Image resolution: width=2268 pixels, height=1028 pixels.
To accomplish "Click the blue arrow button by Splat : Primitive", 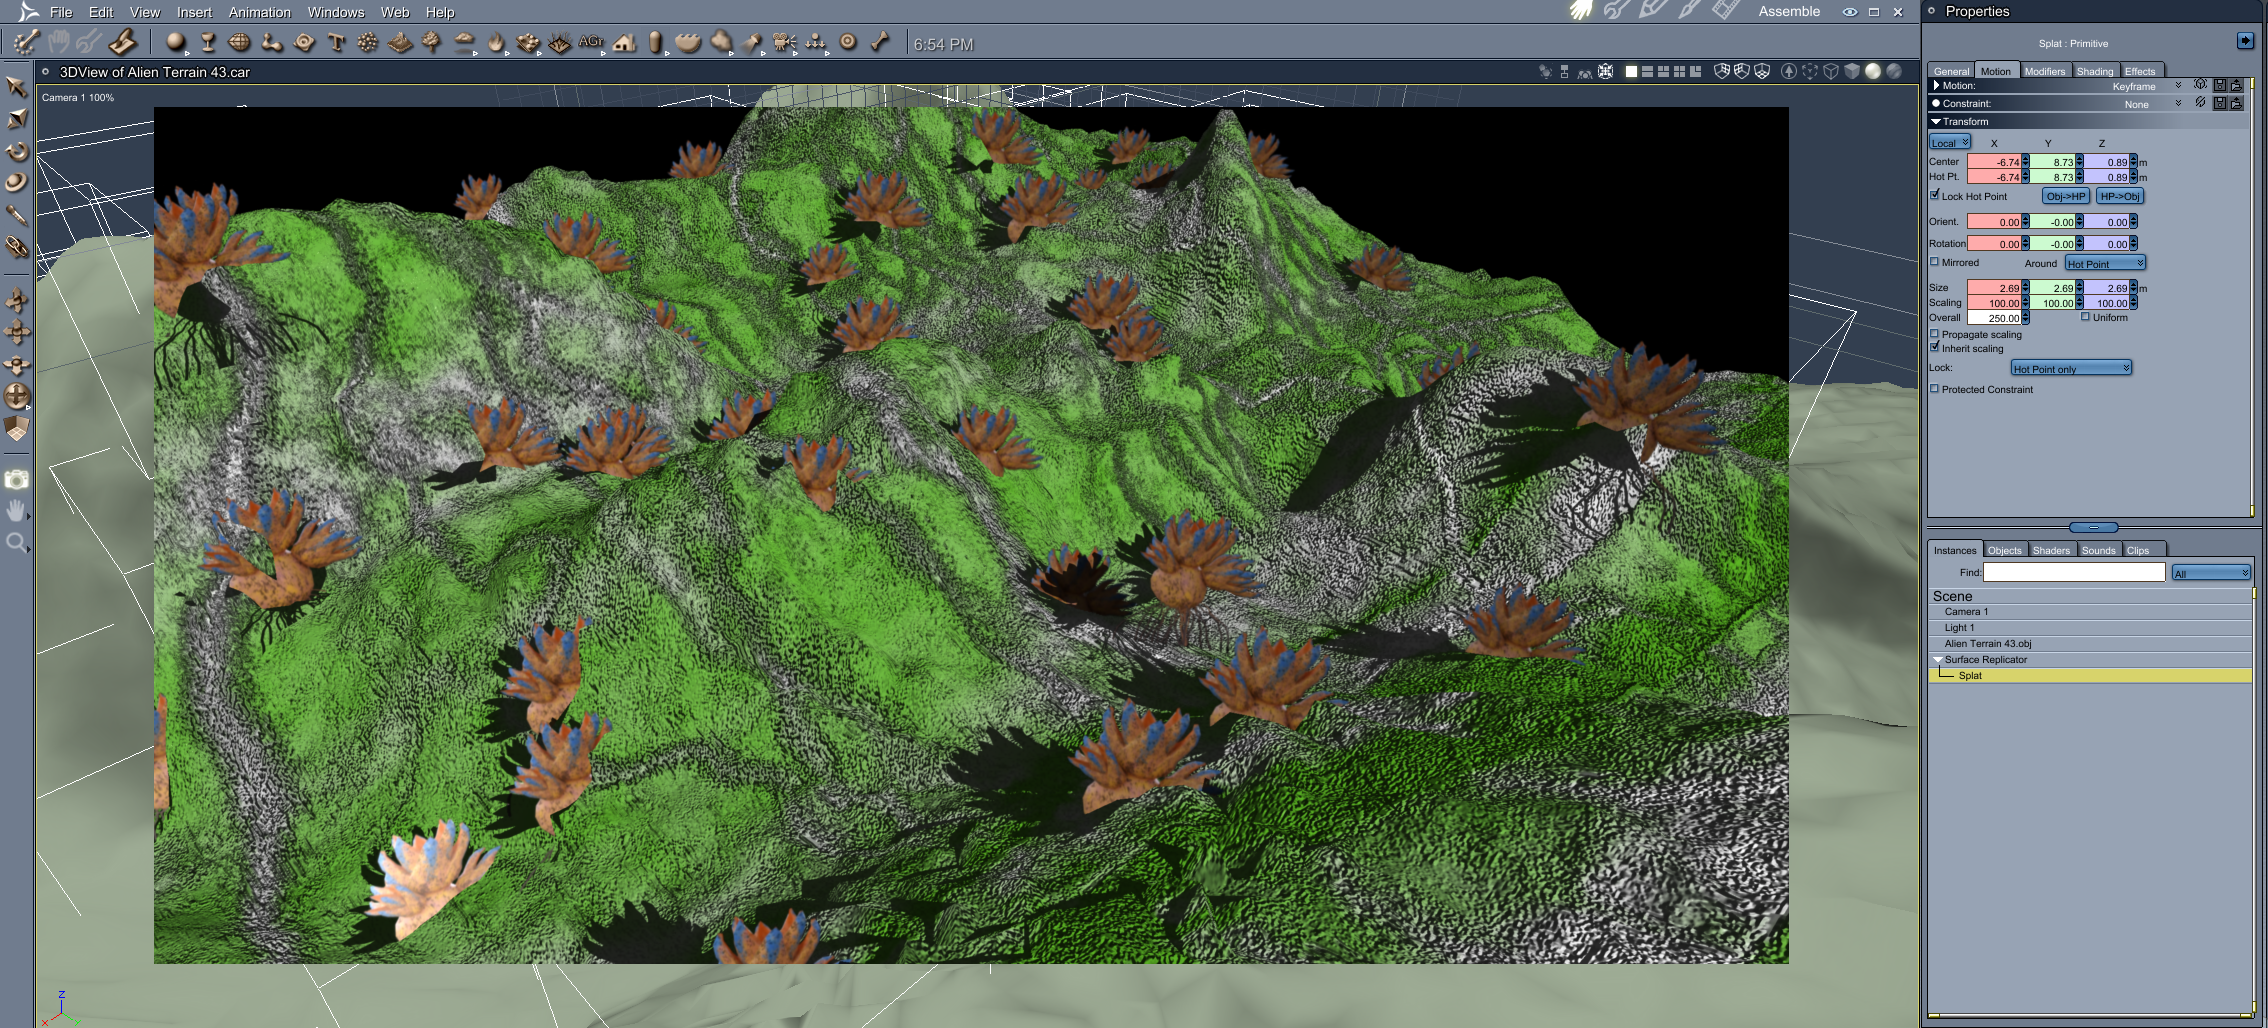I will (x=2245, y=41).
